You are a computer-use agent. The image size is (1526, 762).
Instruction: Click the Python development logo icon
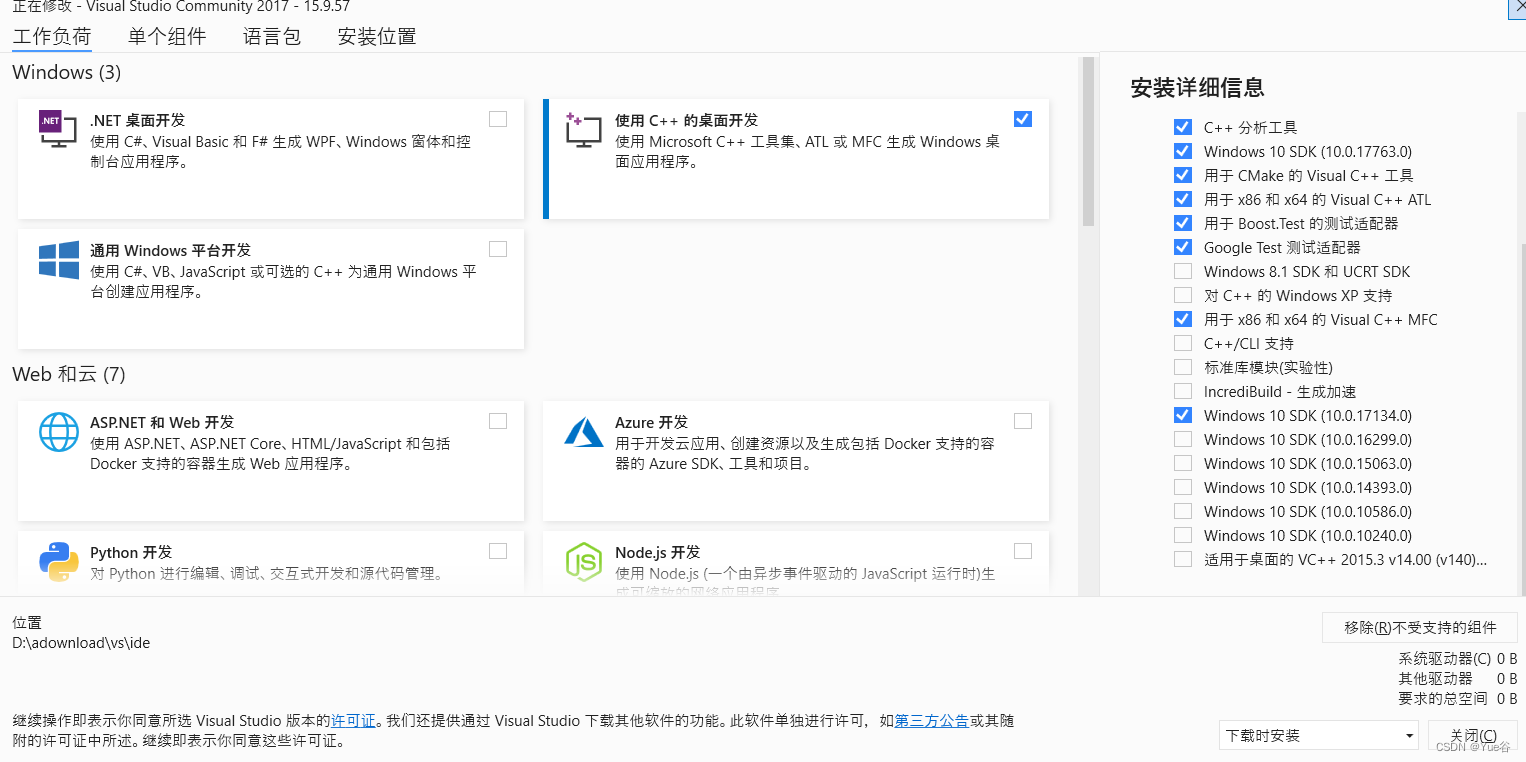pyautogui.click(x=59, y=562)
